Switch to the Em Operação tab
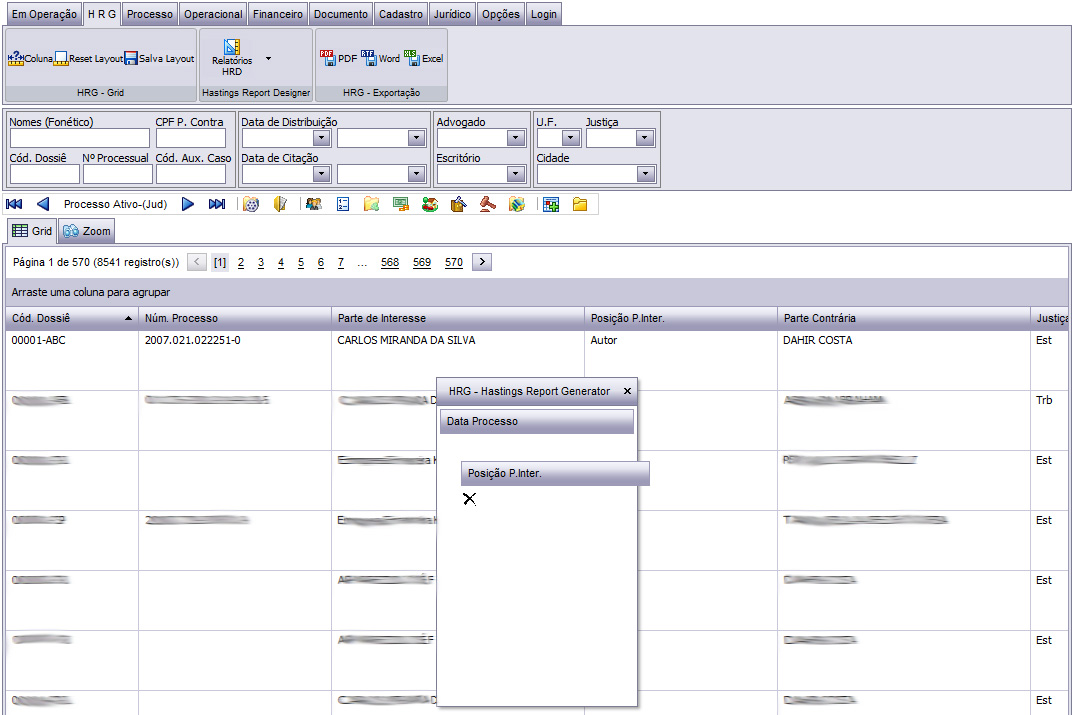The width and height of the screenshot is (1073, 715). (44, 14)
